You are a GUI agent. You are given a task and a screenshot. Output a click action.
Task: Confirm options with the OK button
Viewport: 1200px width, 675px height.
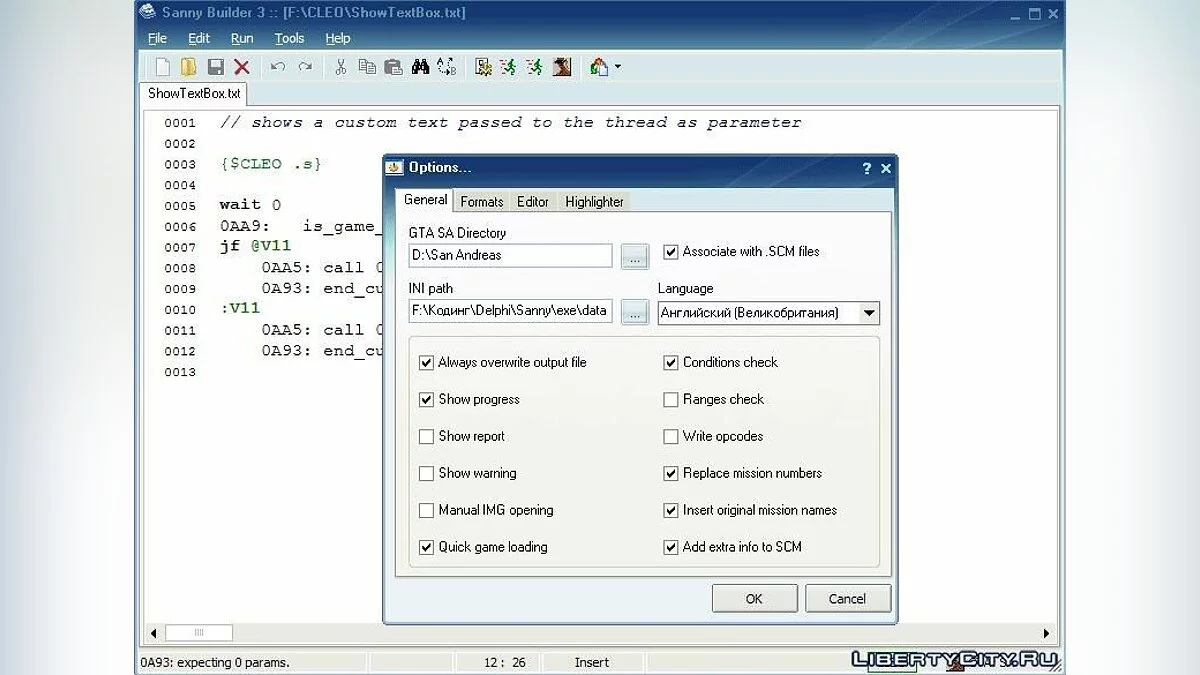(754, 598)
